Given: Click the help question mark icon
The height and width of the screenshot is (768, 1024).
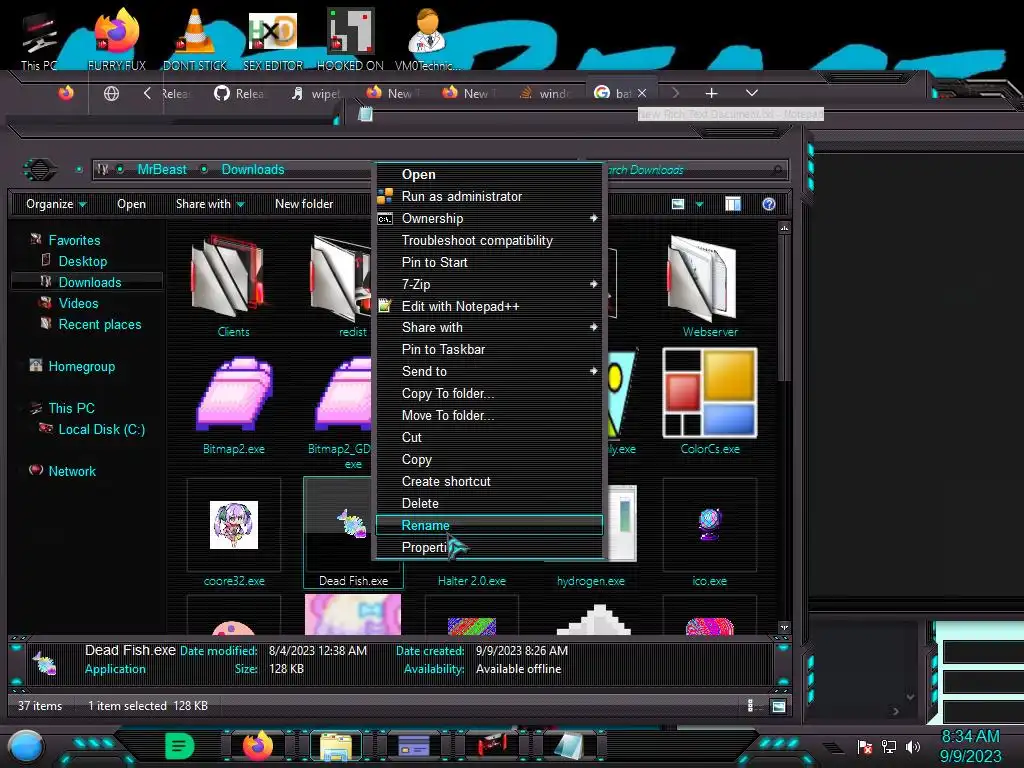Looking at the screenshot, I should point(769,204).
